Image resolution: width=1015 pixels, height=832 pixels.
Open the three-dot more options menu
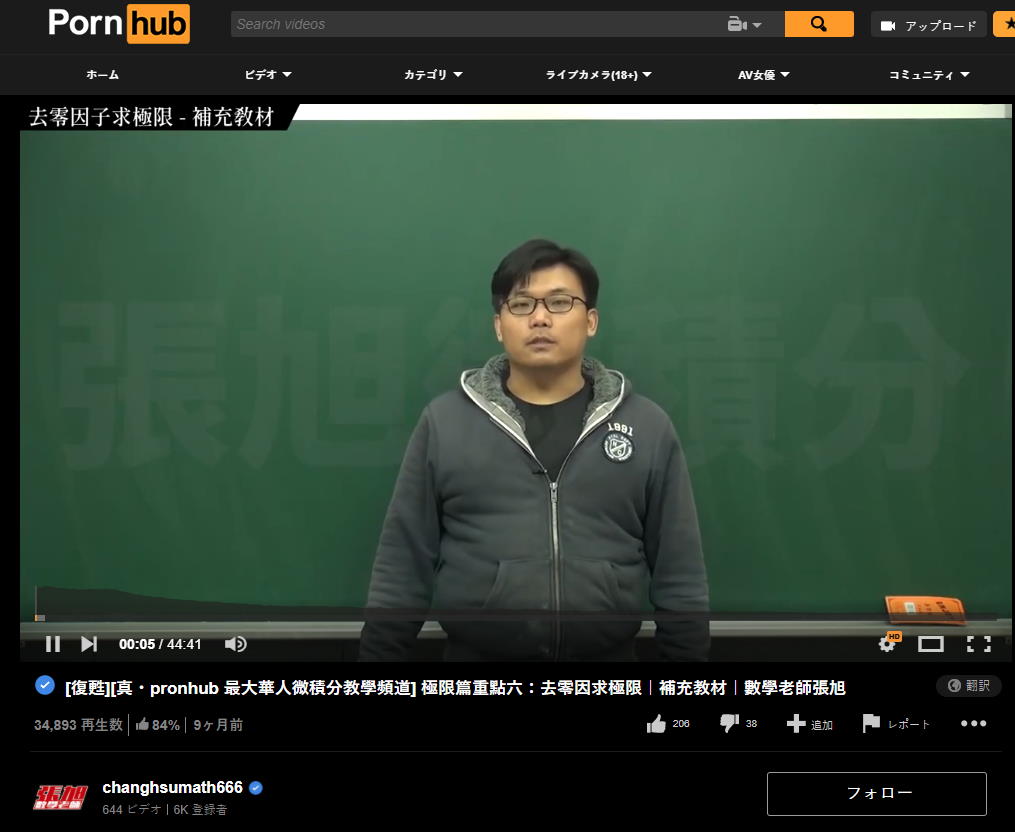click(x=973, y=724)
